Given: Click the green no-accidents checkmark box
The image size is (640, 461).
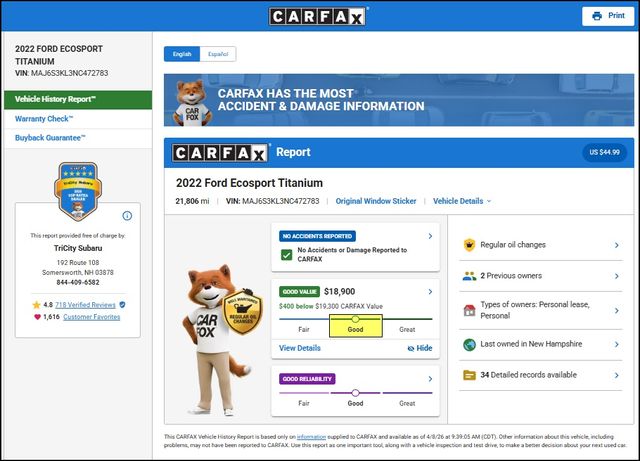Looking at the screenshot, I should (x=286, y=255).
